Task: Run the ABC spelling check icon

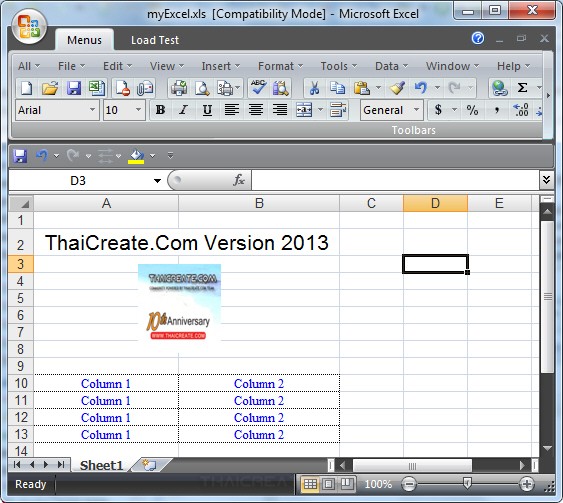Action: [x=258, y=88]
